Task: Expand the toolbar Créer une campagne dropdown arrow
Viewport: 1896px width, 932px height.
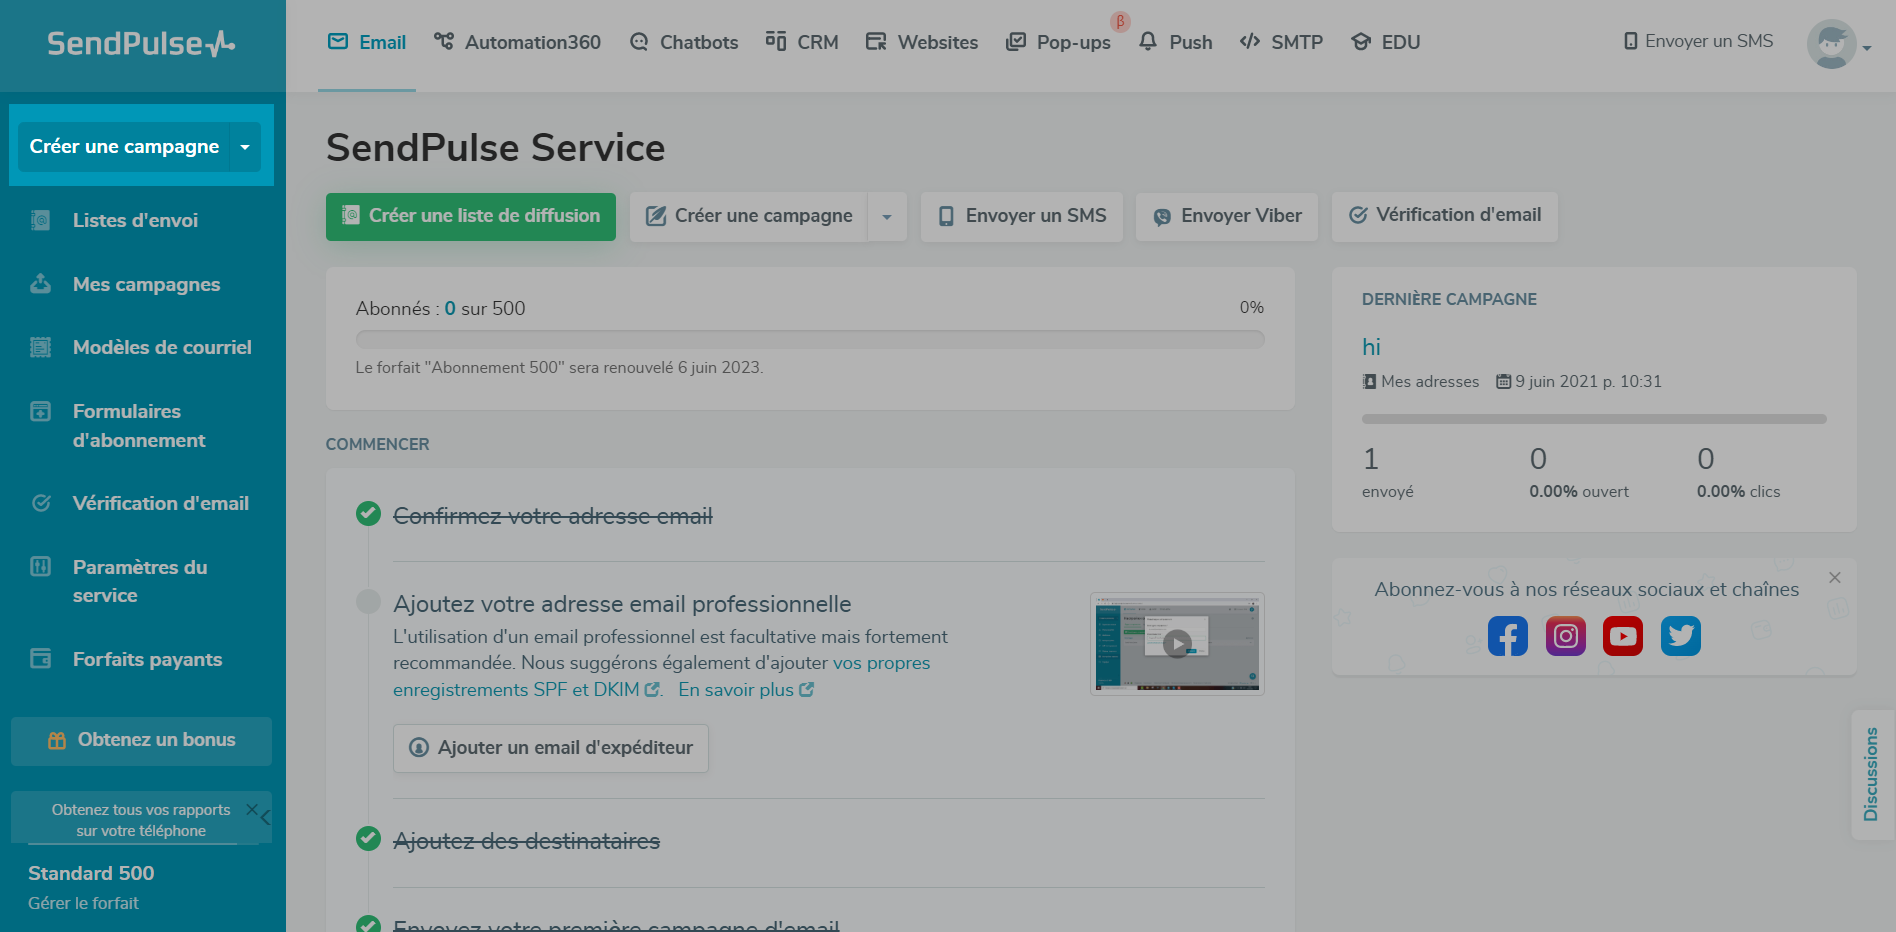Action: coord(887,217)
